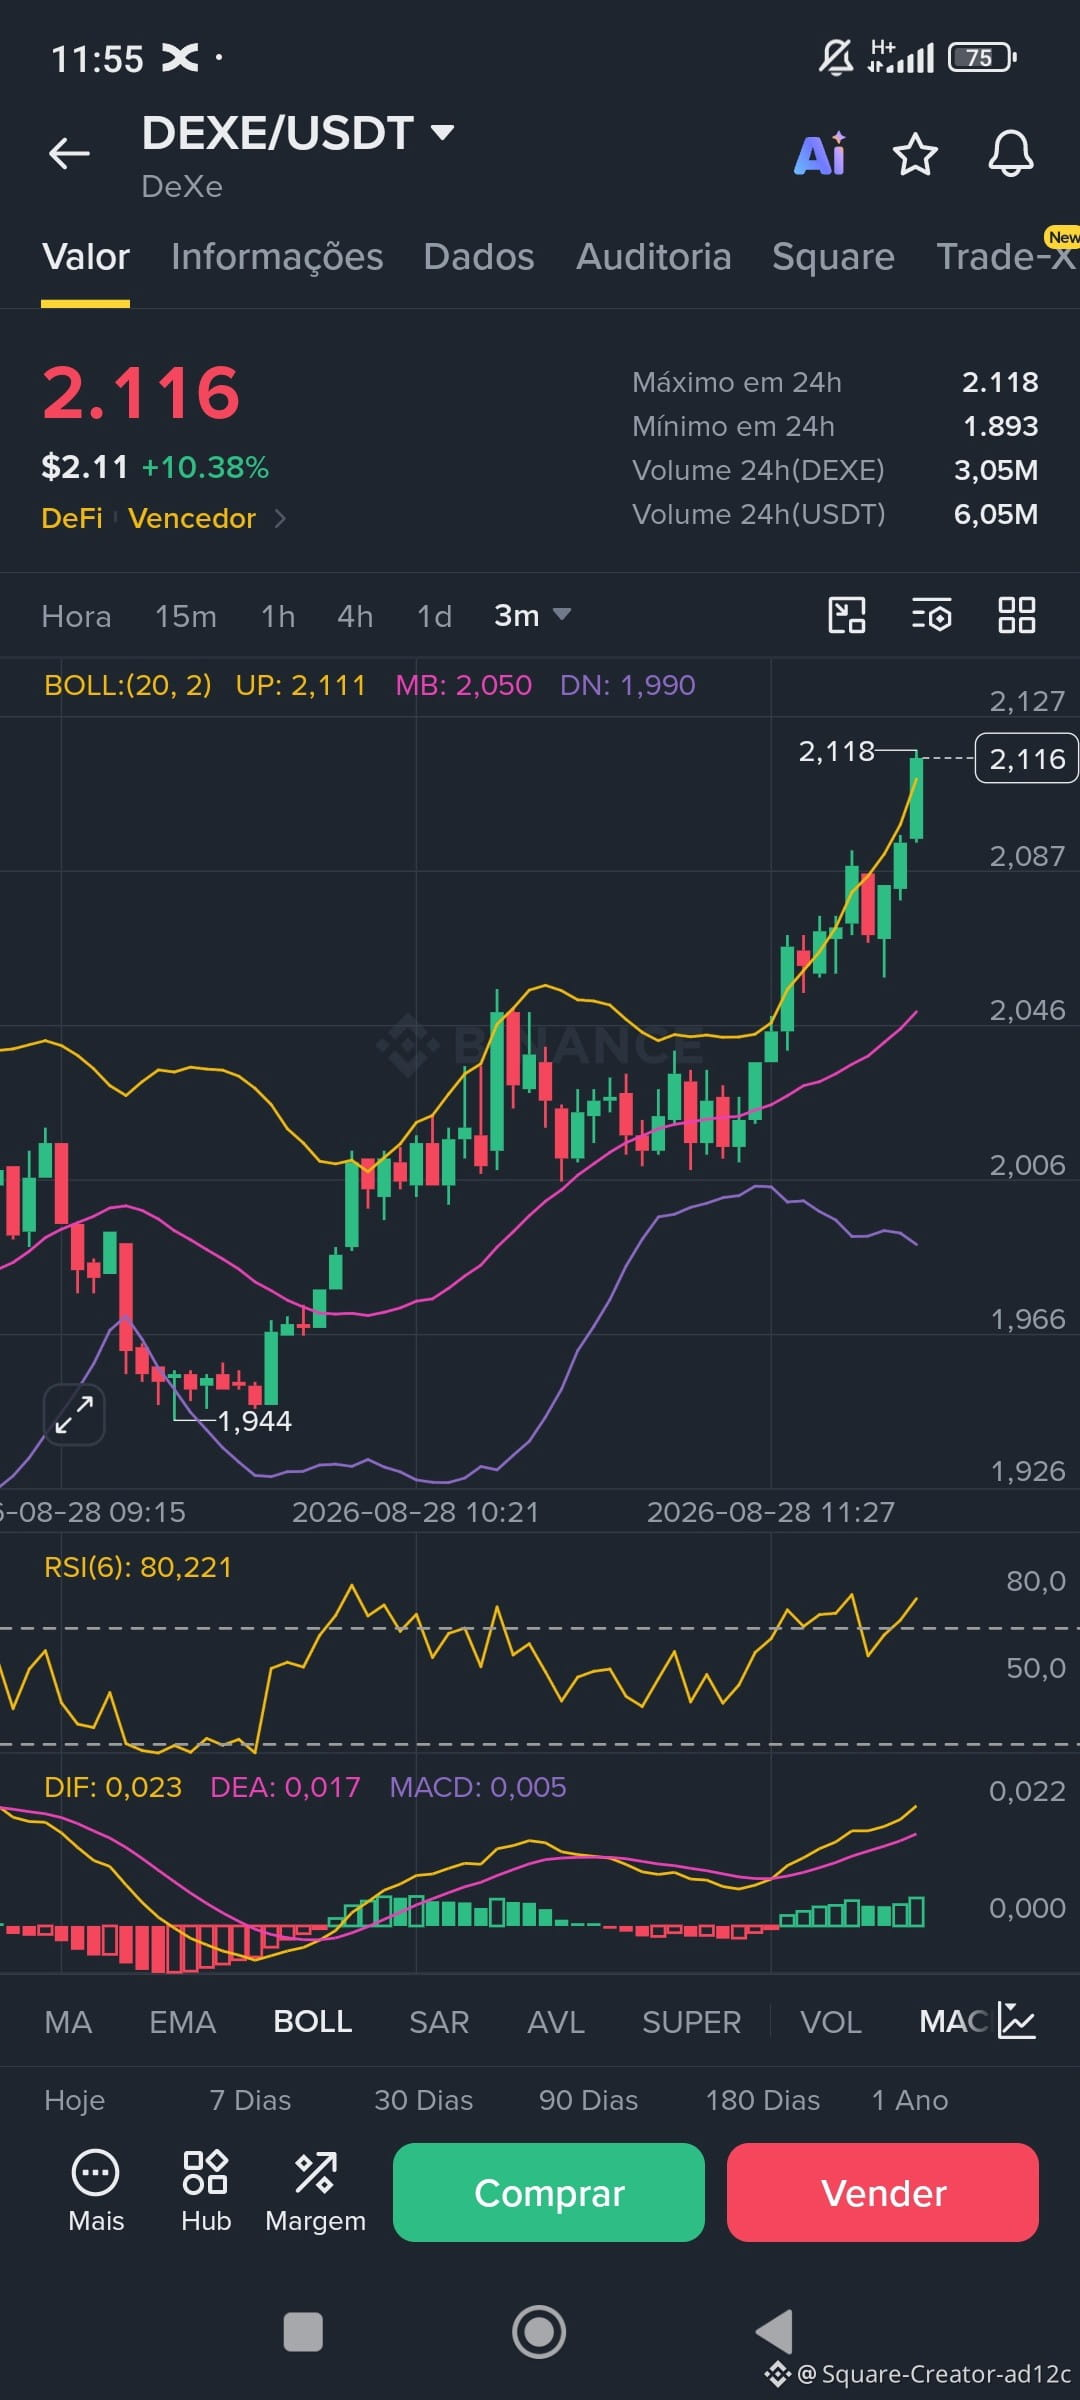
Task: Add DEXE/USDT to favorites star
Action: [915, 155]
